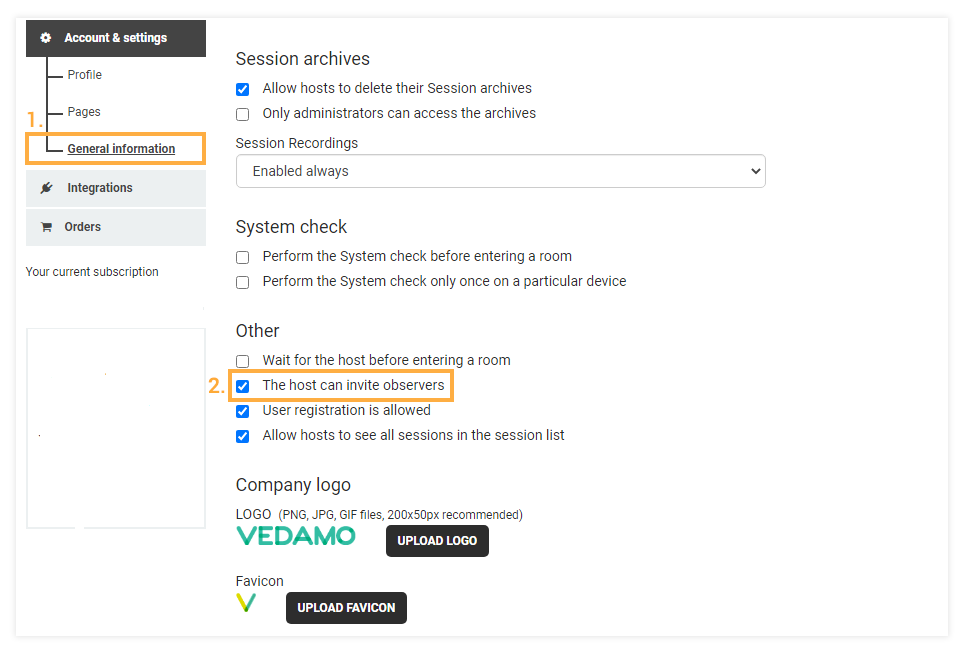
Task: Select General information in sidebar
Action: [121, 149]
